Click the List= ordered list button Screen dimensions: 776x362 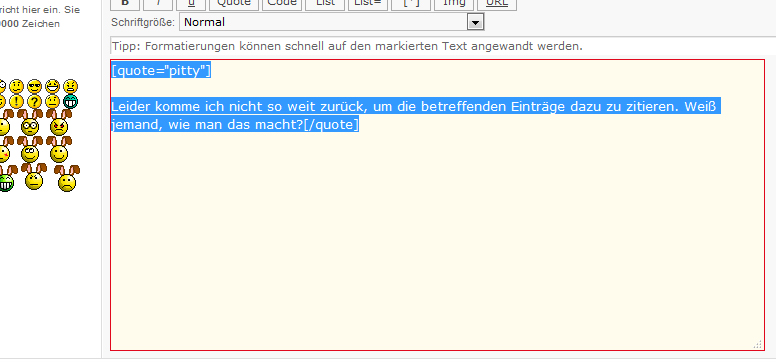[x=368, y=3]
